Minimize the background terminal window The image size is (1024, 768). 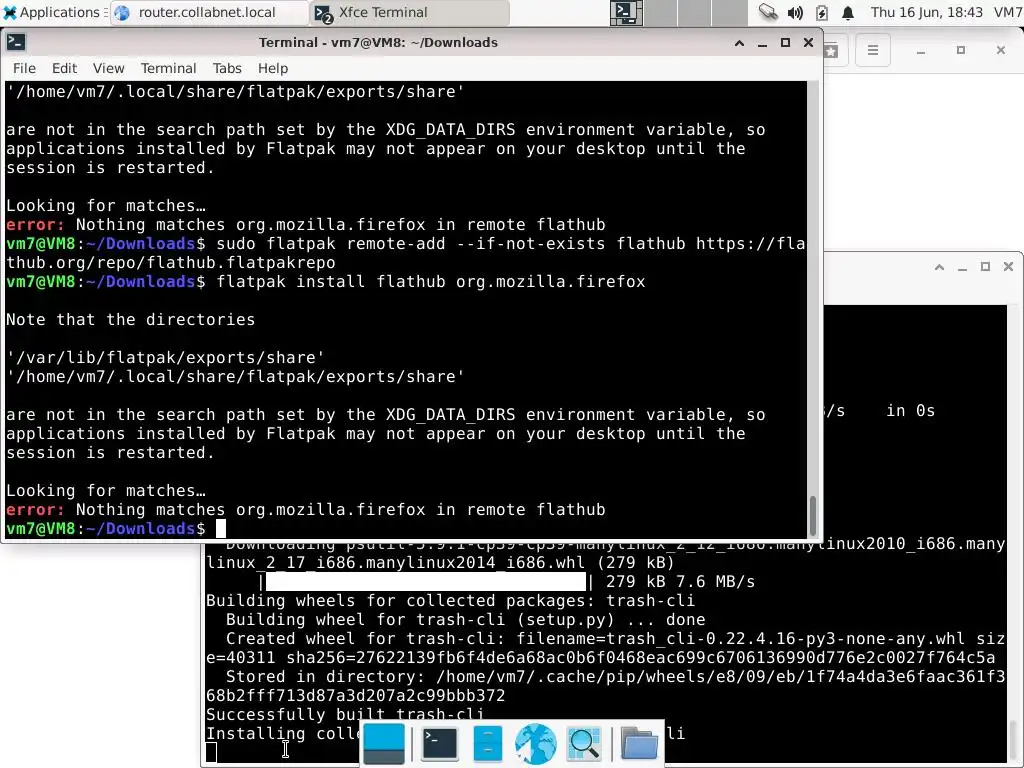pos(962,267)
